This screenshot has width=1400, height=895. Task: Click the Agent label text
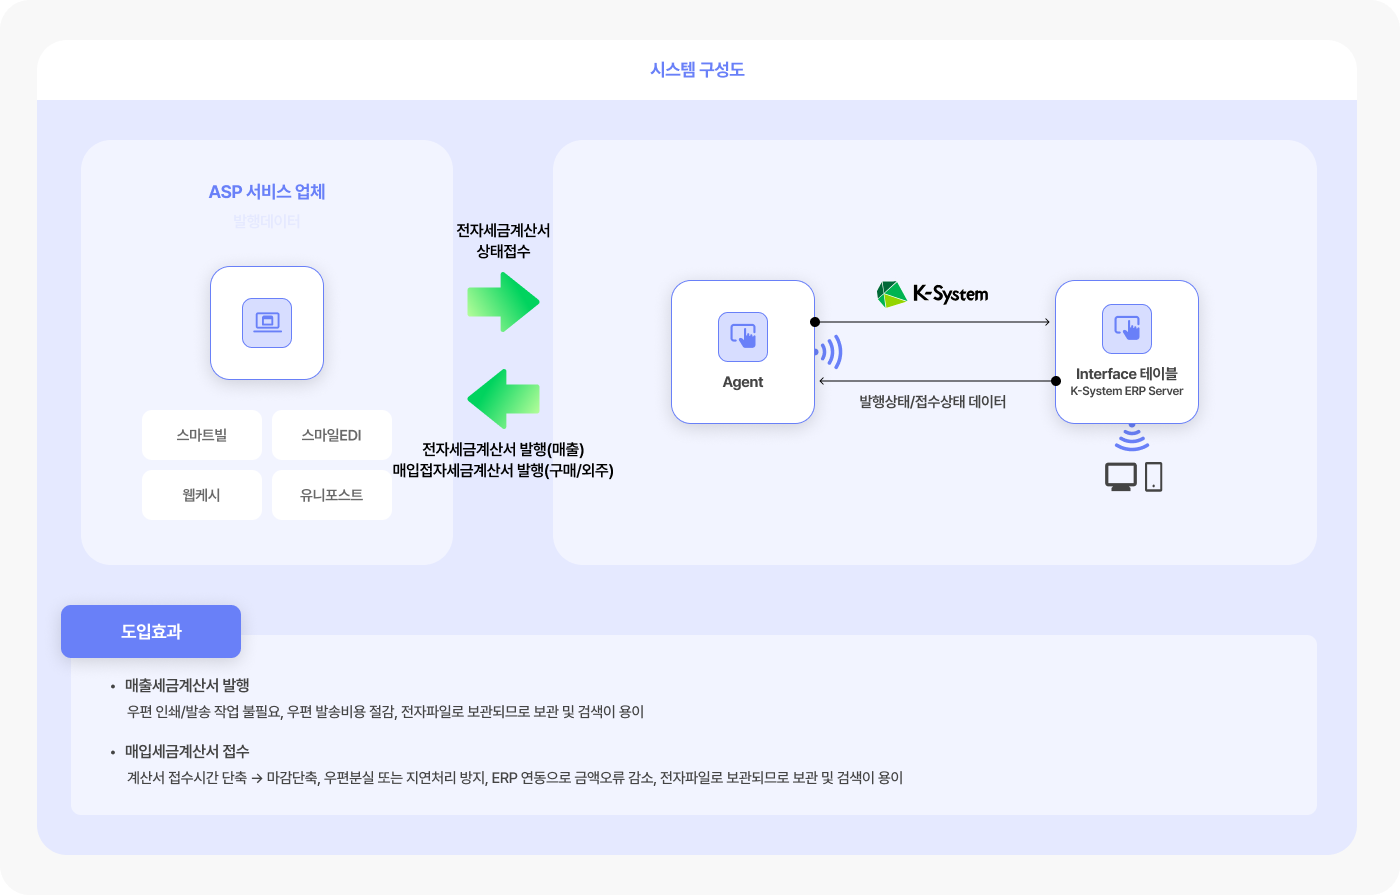pos(743,382)
